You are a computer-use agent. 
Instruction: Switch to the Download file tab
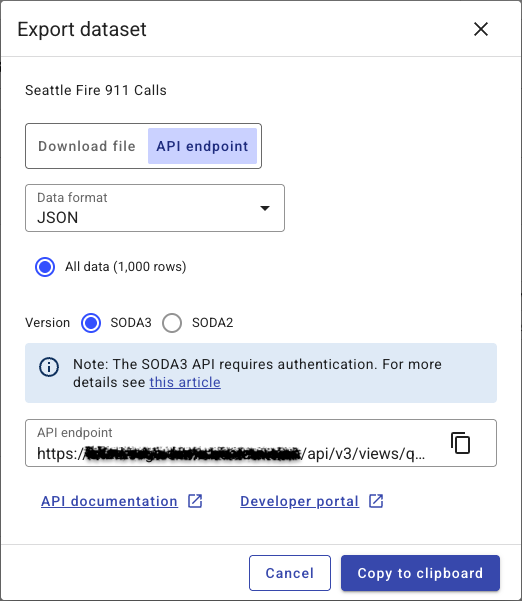click(87, 146)
